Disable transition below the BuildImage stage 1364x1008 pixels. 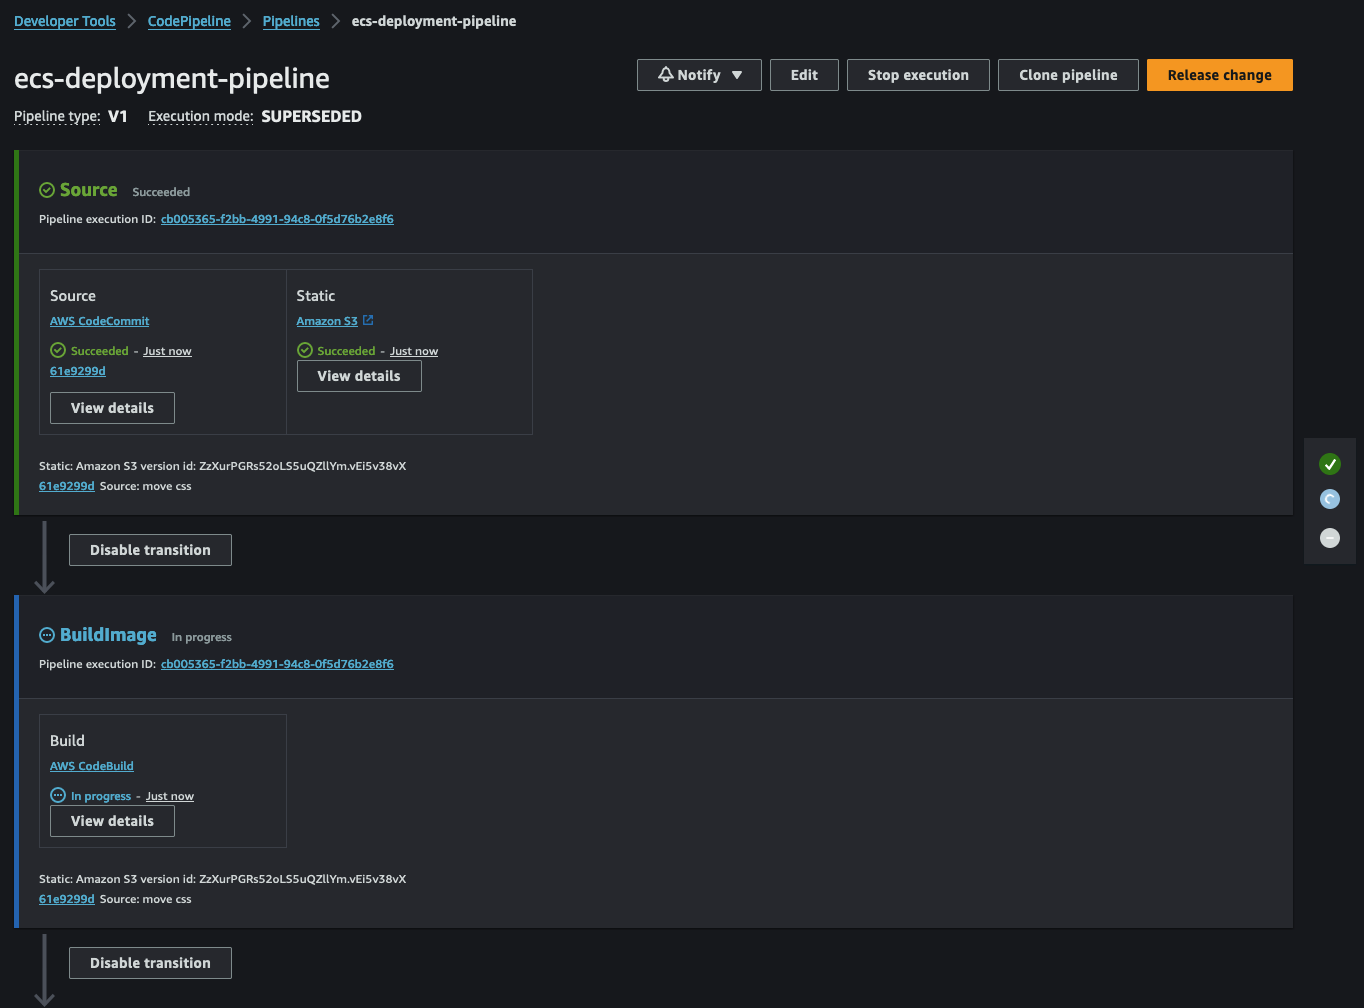point(150,963)
